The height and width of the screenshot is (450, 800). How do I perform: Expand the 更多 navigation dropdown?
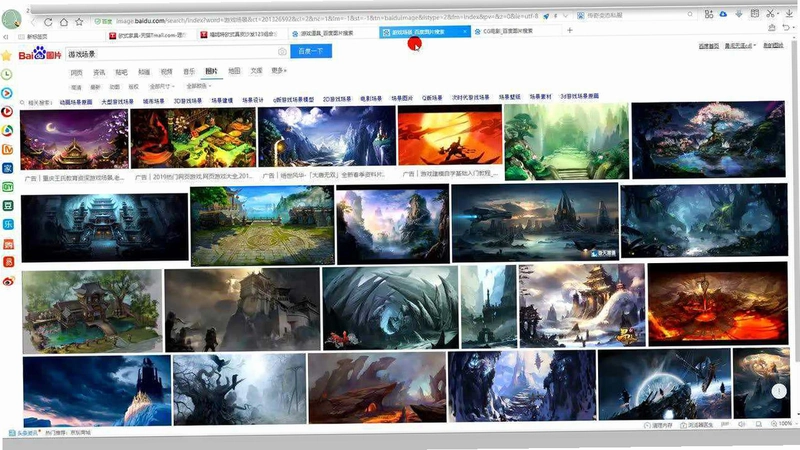[279, 70]
